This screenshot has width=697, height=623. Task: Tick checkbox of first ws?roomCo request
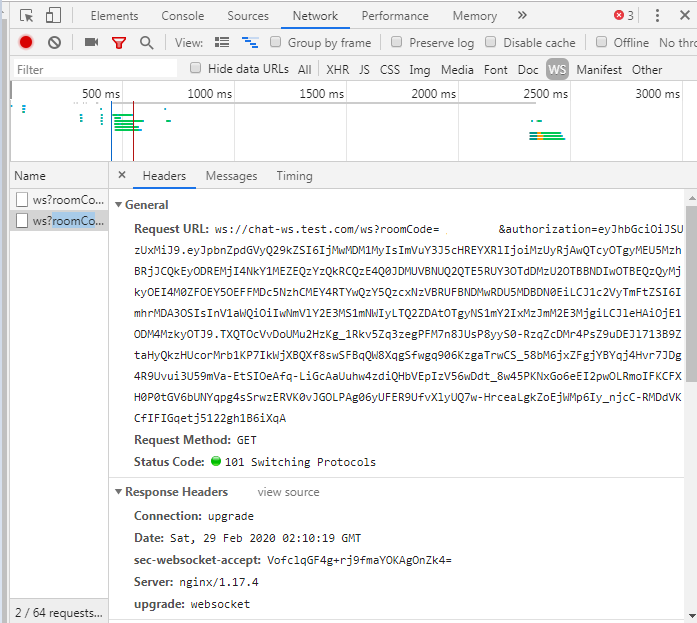coord(22,200)
